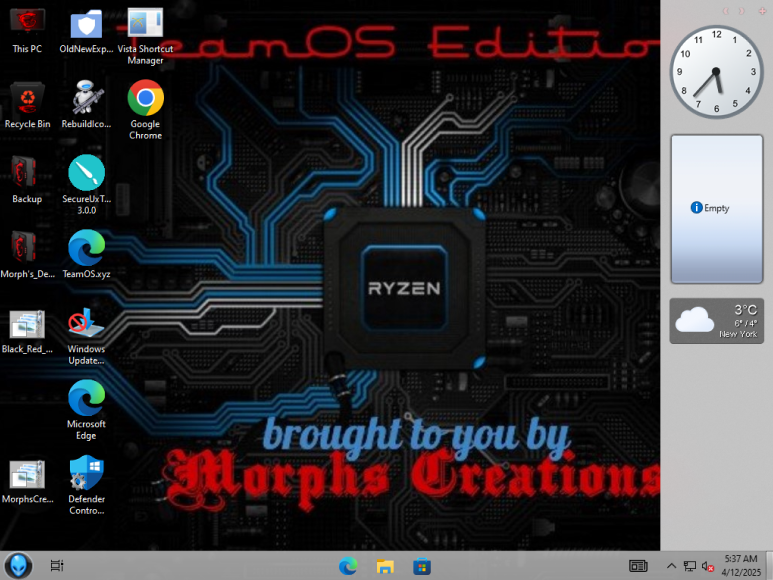Select the Google Chrome desktop shortcut
The width and height of the screenshot is (773, 580).
(x=145, y=109)
